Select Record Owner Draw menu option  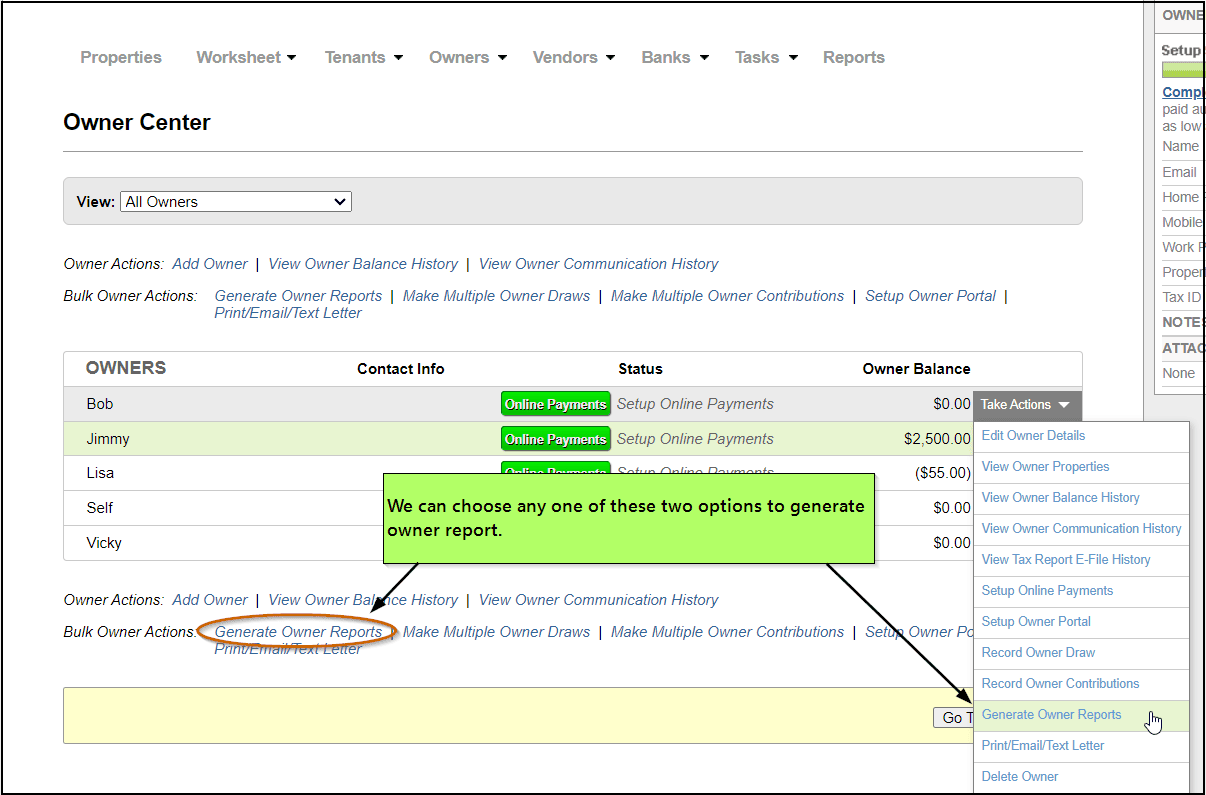1038,653
